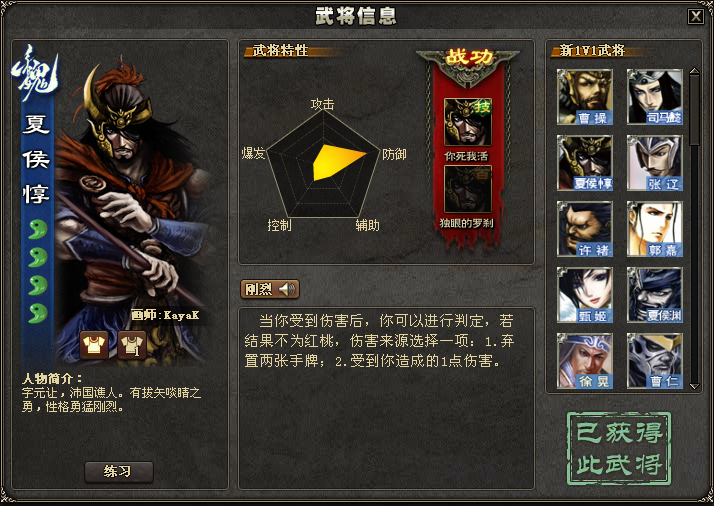Click the scrollbar up arrow in general list
This screenshot has height=506, width=714.
pos(694,72)
